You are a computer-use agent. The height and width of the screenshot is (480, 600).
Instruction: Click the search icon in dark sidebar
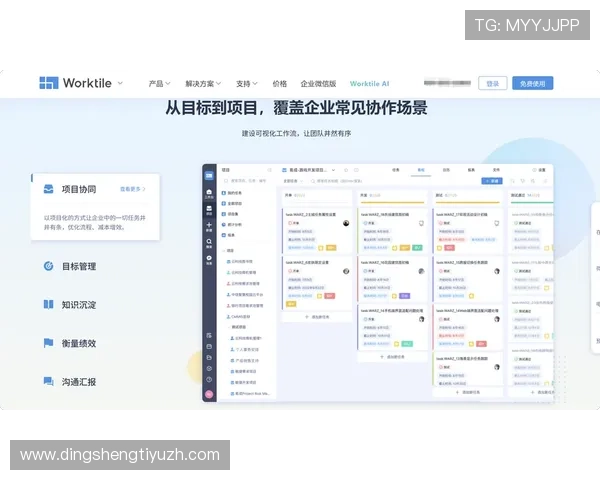[x=209, y=243]
